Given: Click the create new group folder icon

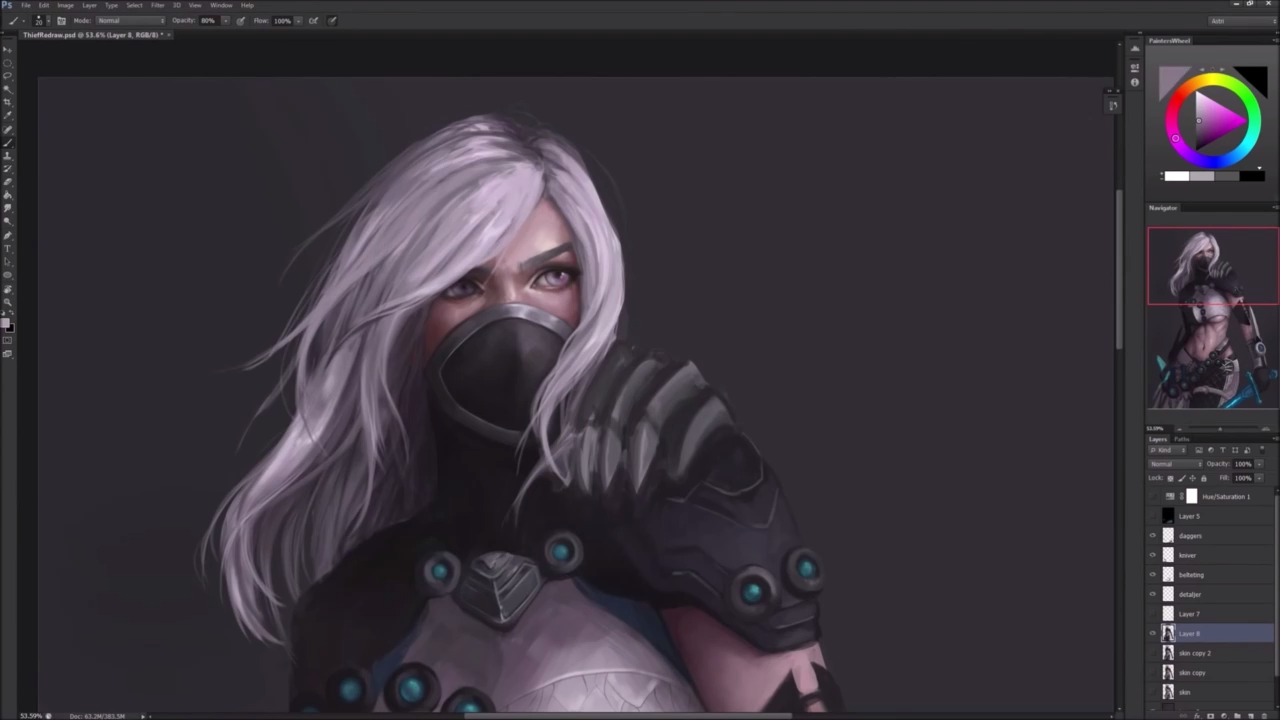Looking at the screenshot, I should (x=1237, y=715).
